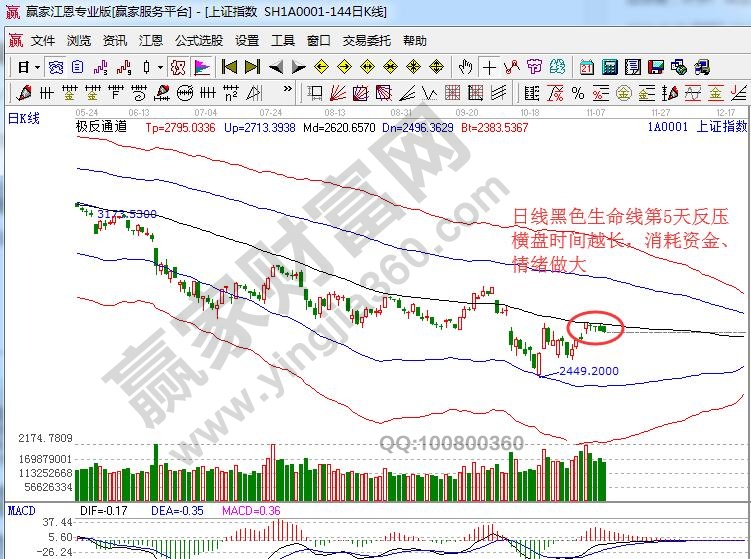The image size is (751, 559).
Task: Click the 上证指数 label at chart top-right
Action: (x=721, y=128)
